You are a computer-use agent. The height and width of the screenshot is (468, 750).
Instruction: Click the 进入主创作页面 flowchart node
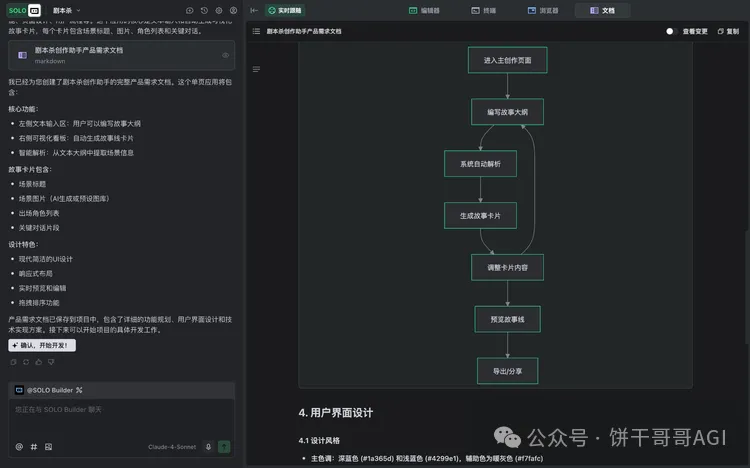click(507, 60)
